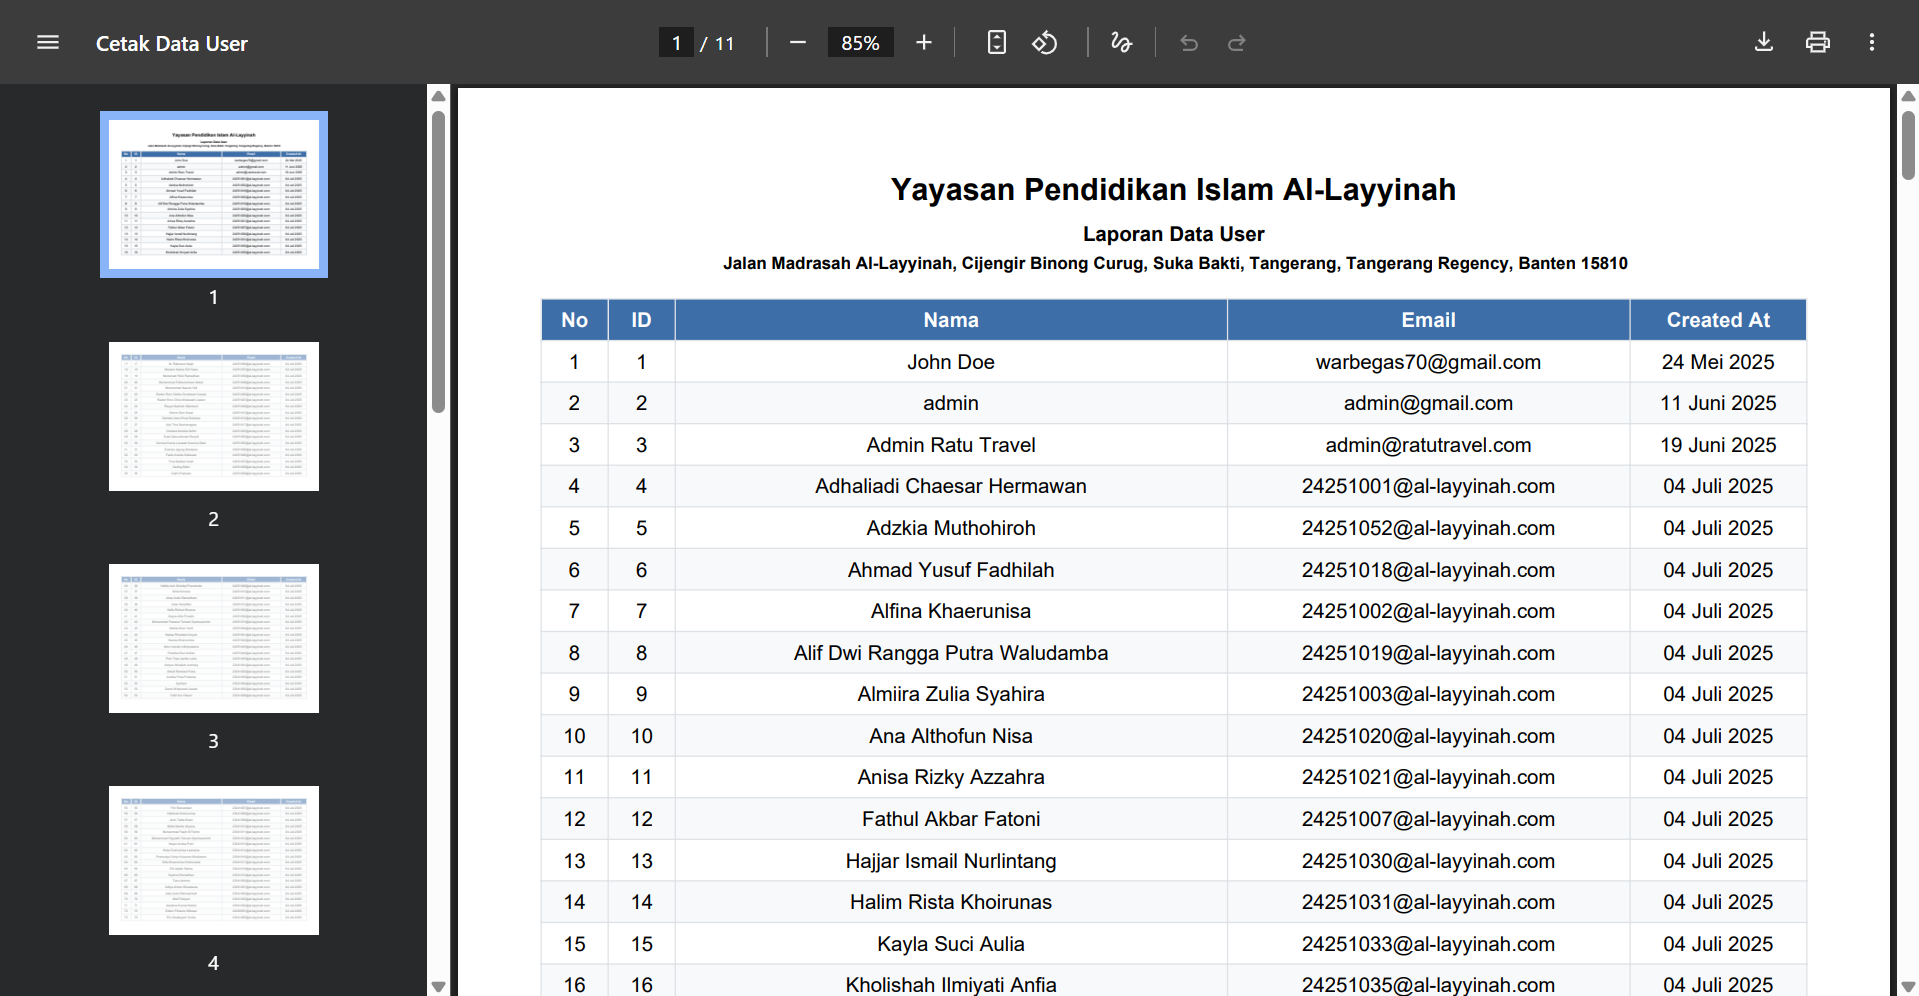
Task: Undo the last annotation
Action: [x=1189, y=42]
